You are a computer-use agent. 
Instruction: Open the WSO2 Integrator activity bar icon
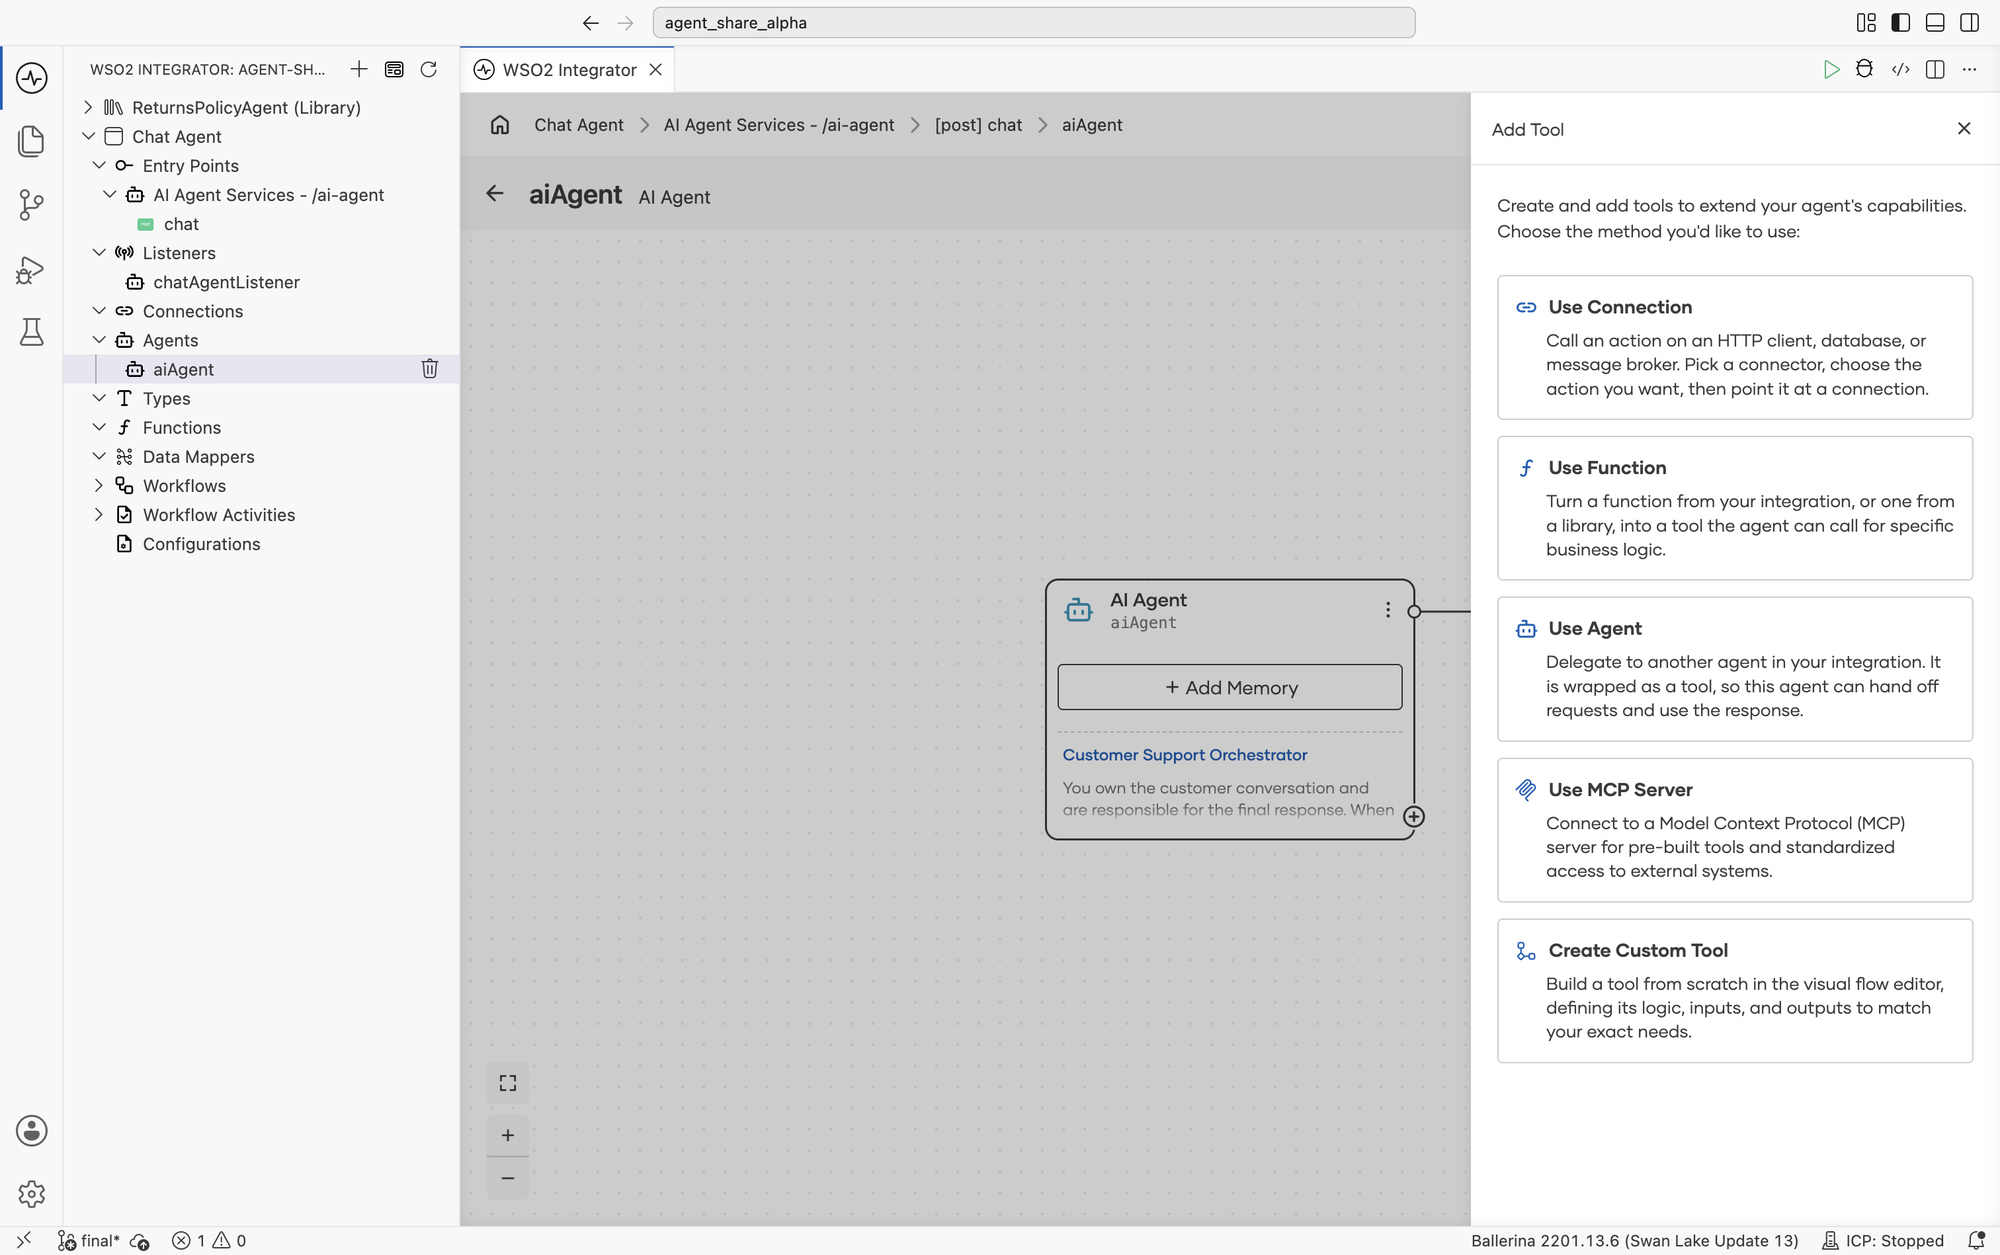point(31,77)
